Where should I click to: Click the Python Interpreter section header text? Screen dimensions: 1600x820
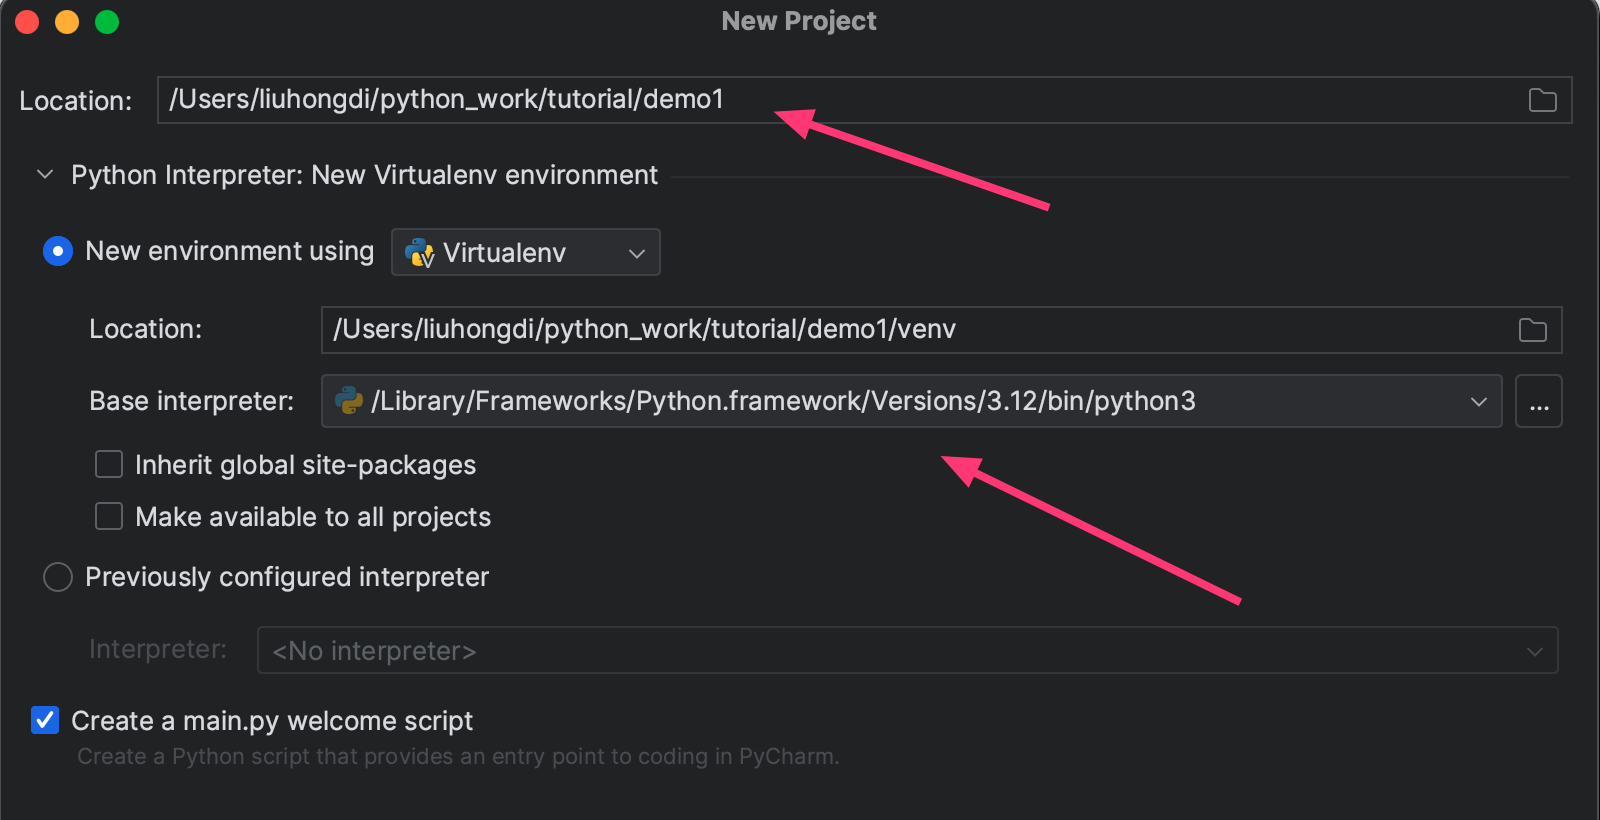click(364, 175)
